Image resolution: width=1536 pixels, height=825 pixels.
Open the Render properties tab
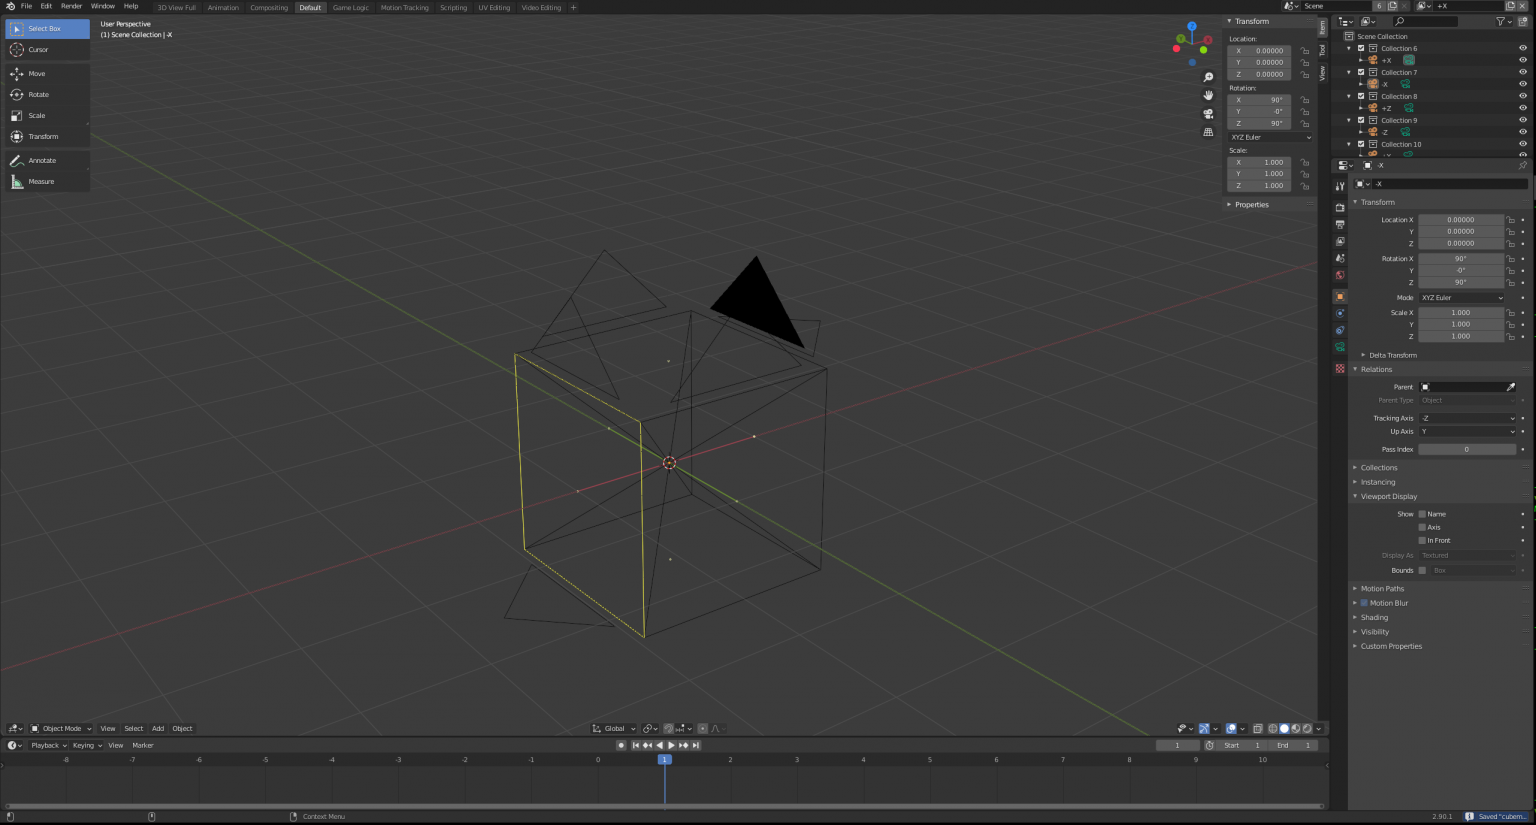(1339, 207)
